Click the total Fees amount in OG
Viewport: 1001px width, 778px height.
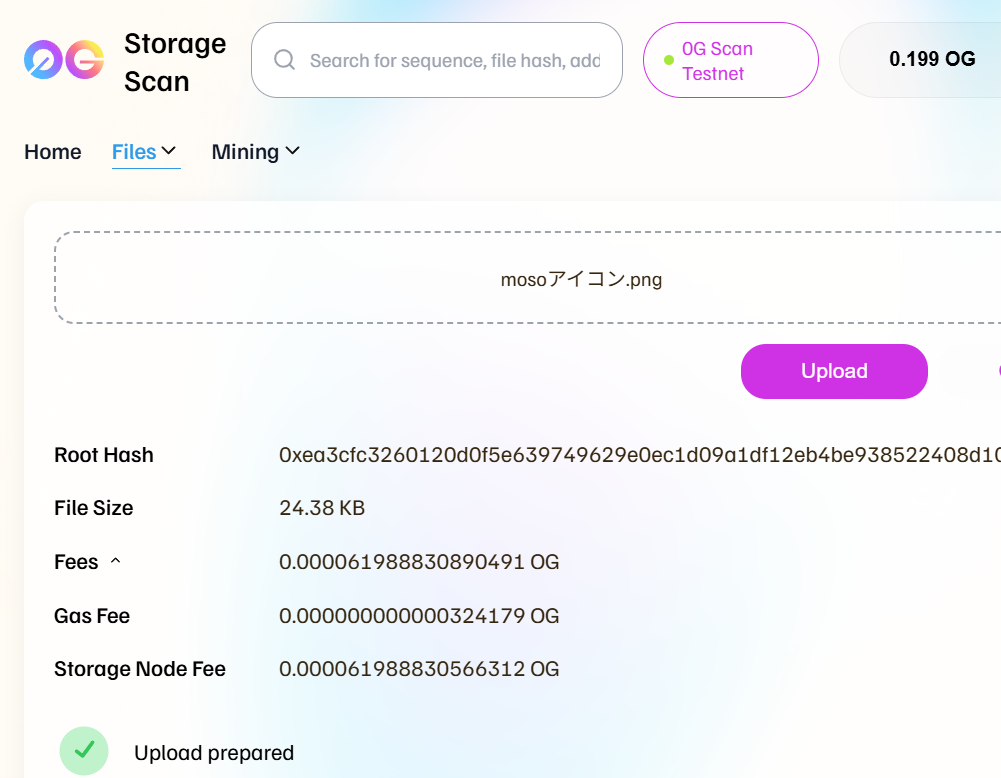(x=419, y=562)
